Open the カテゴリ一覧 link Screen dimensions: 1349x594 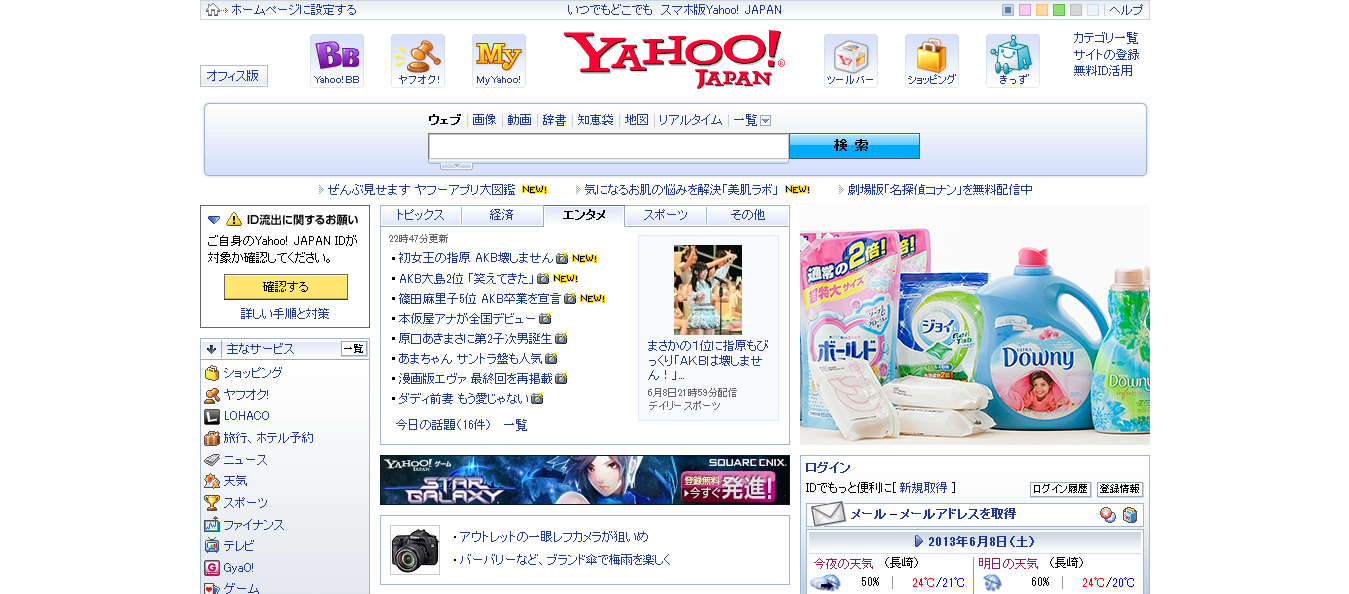point(1106,38)
